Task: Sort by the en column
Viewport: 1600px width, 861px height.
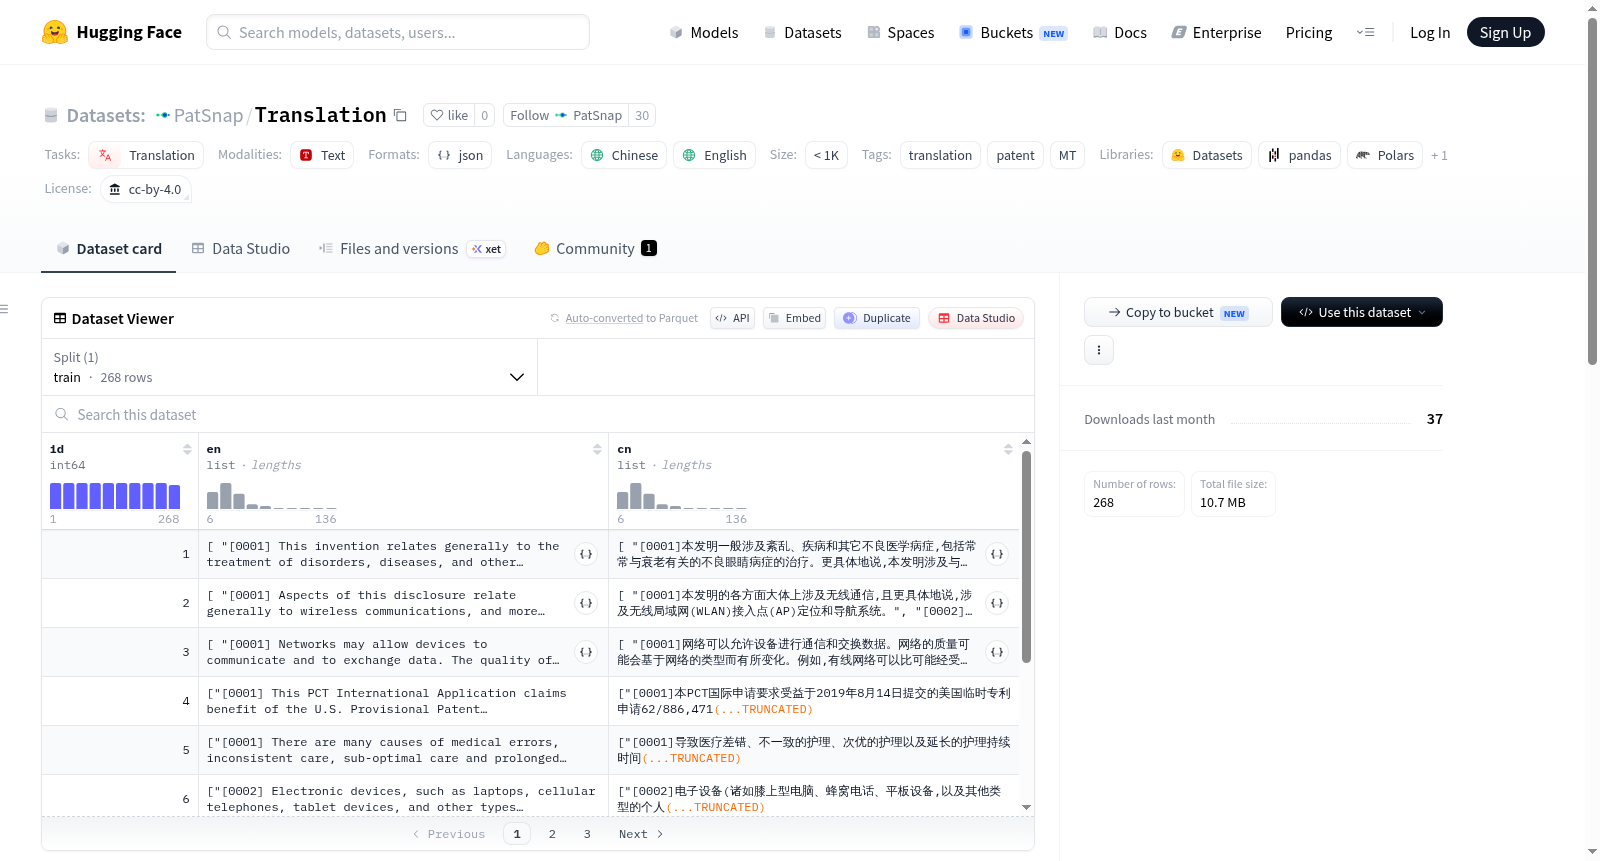Action: [597, 449]
